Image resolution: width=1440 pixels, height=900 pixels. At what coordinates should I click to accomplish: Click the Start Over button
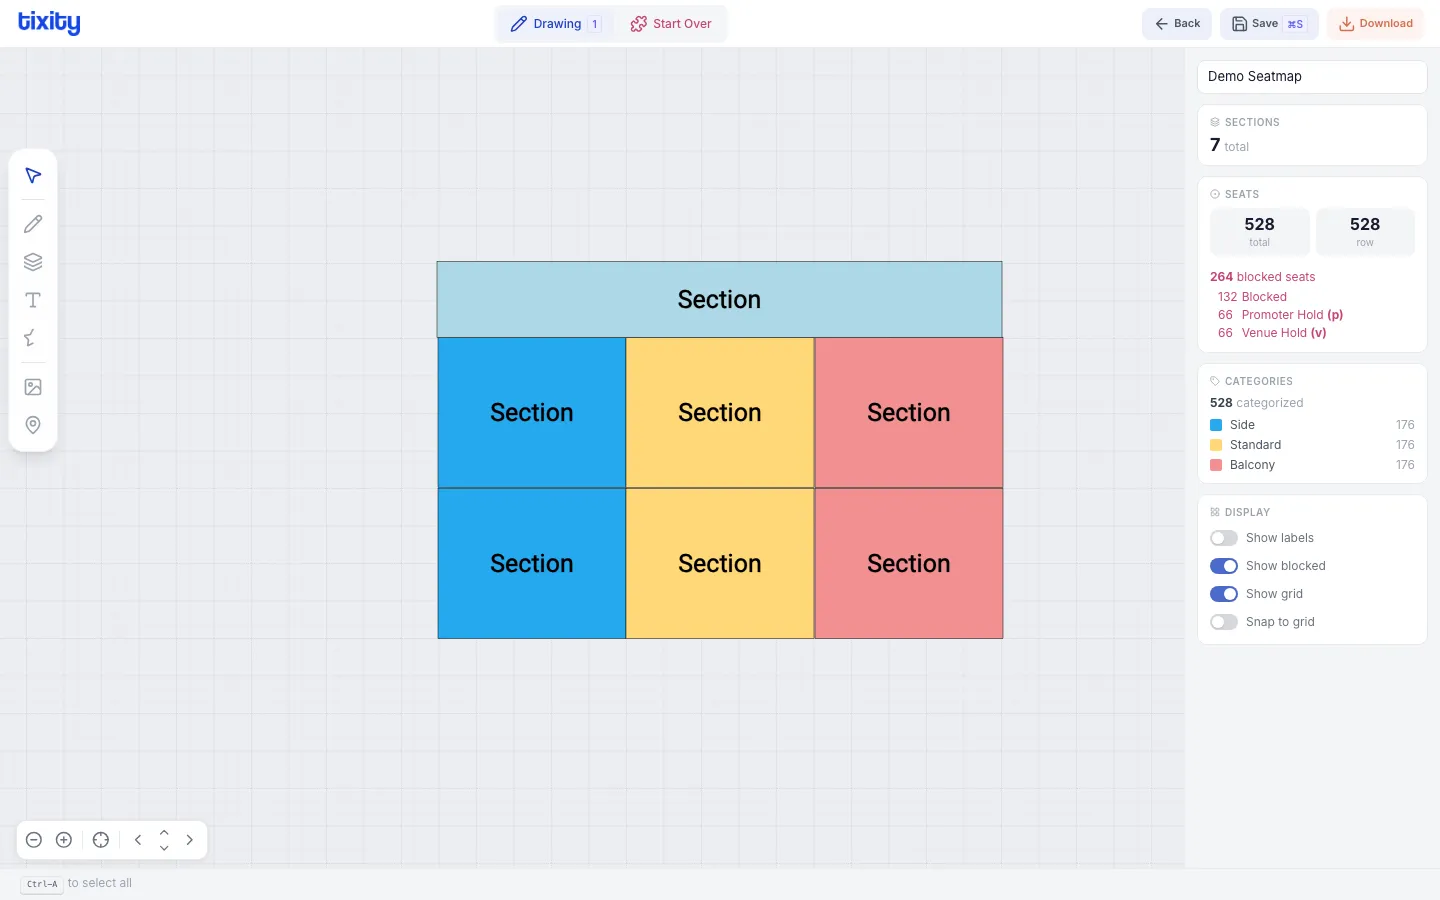pyautogui.click(x=671, y=24)
